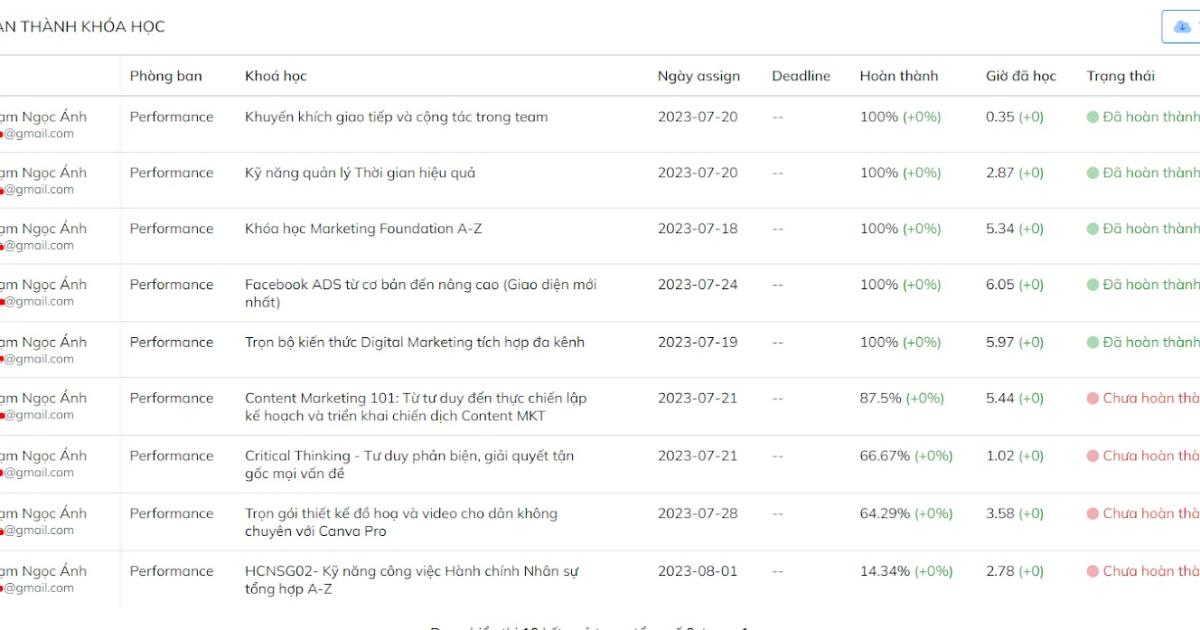Click the 2023-08-01 assign date cell

tap(697, 572)
